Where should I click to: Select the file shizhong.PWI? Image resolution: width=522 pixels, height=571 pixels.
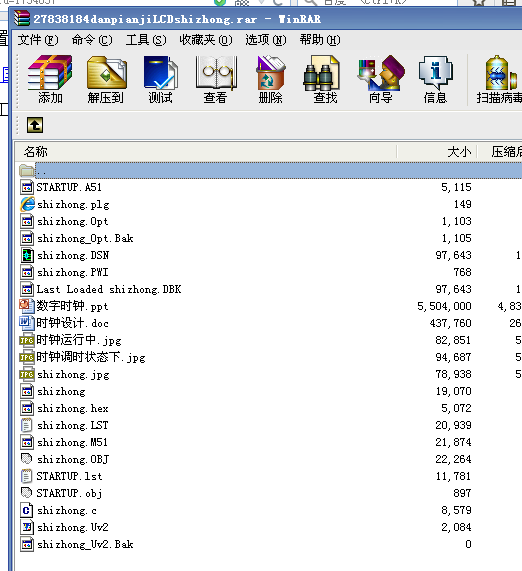pos(72,272)
